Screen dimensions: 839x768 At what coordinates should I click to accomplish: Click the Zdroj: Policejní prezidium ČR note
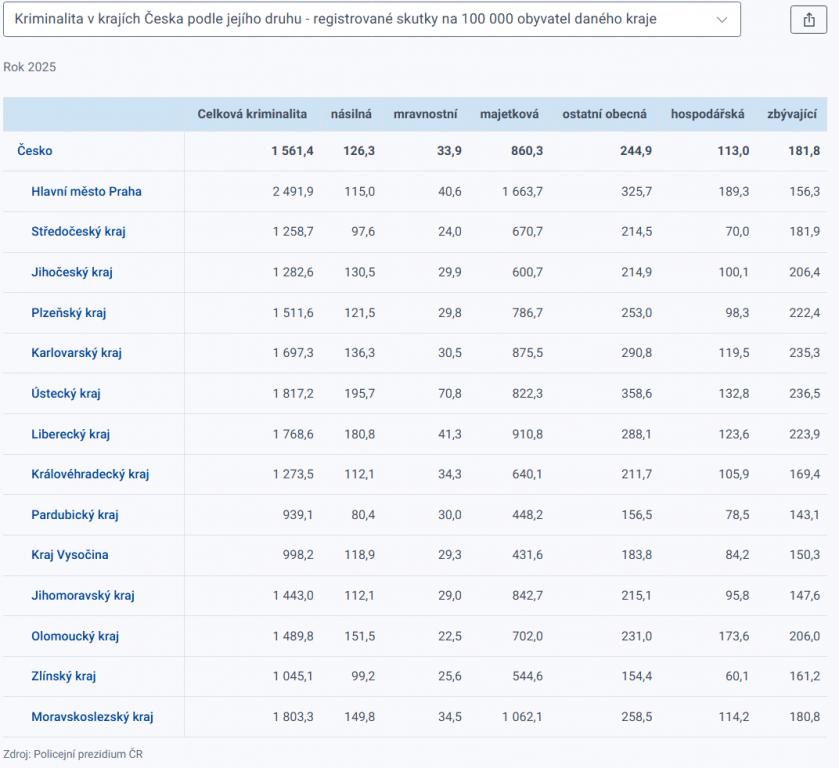(73, 754)
